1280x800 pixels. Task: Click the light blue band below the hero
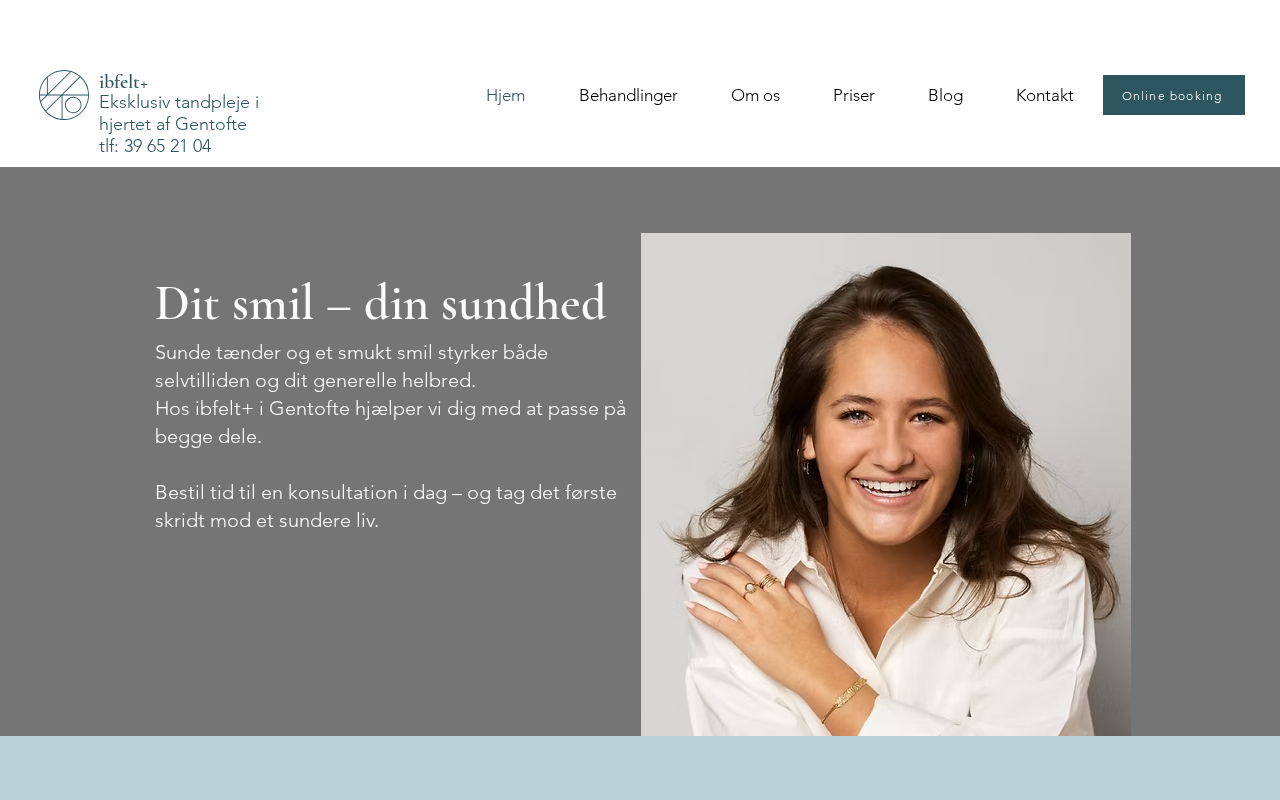tap(640, 768)
